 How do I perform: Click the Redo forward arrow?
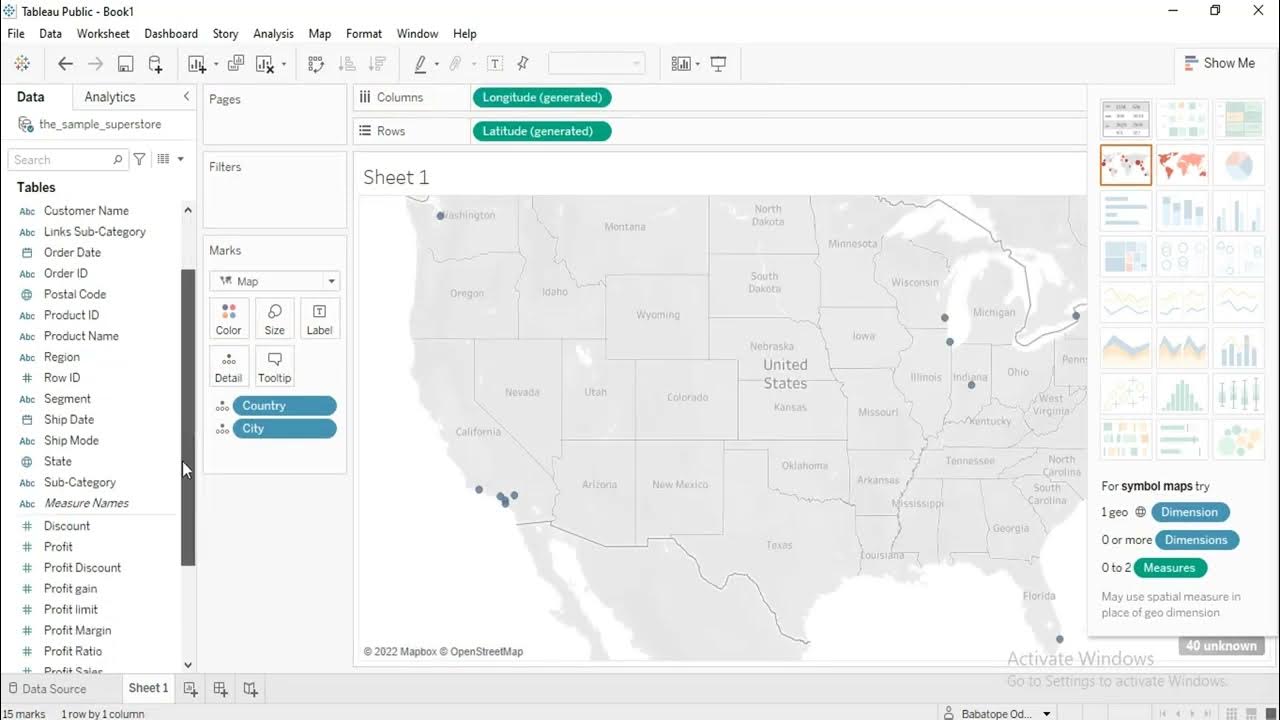95,64
